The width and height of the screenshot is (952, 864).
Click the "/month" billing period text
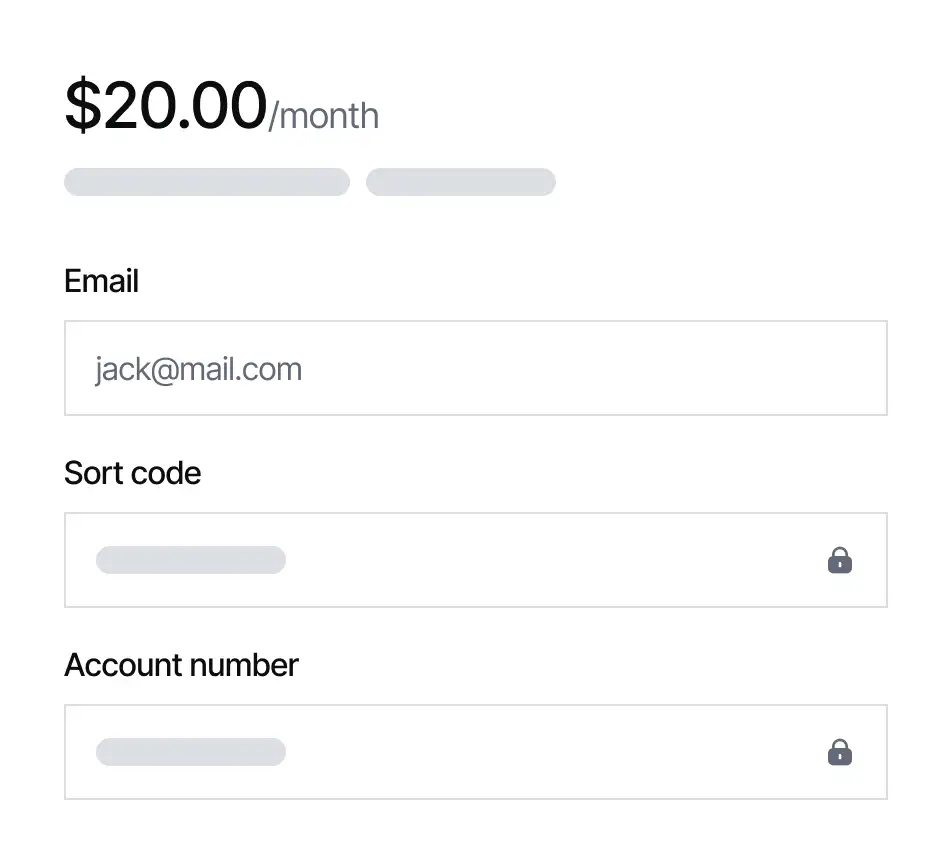[x=324, y=116]
